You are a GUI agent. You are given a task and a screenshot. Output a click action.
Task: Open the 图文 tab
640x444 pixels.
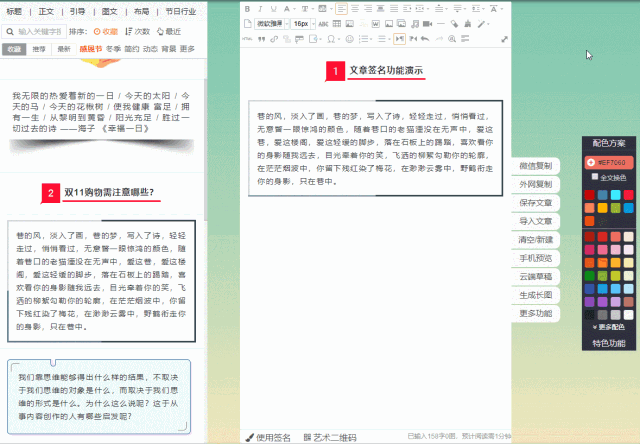point(109,11)
